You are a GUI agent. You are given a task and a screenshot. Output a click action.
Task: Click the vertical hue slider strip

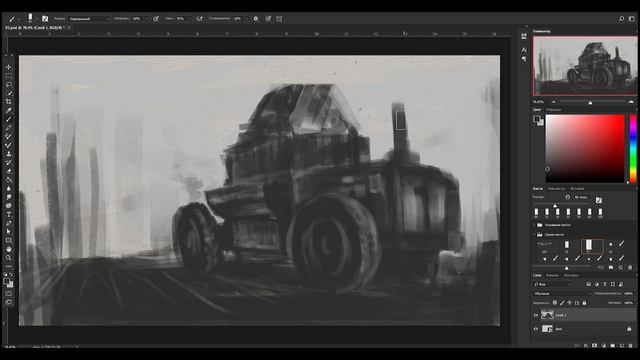point(633,148)
